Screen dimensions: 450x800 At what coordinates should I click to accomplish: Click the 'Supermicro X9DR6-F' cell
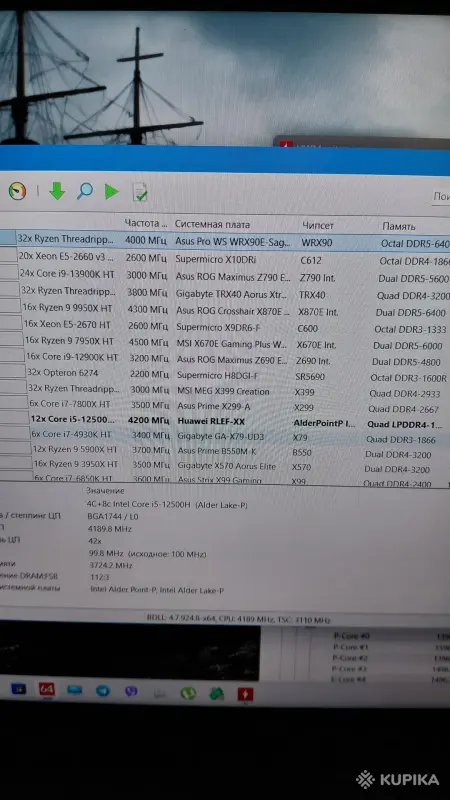pos(218,327)
